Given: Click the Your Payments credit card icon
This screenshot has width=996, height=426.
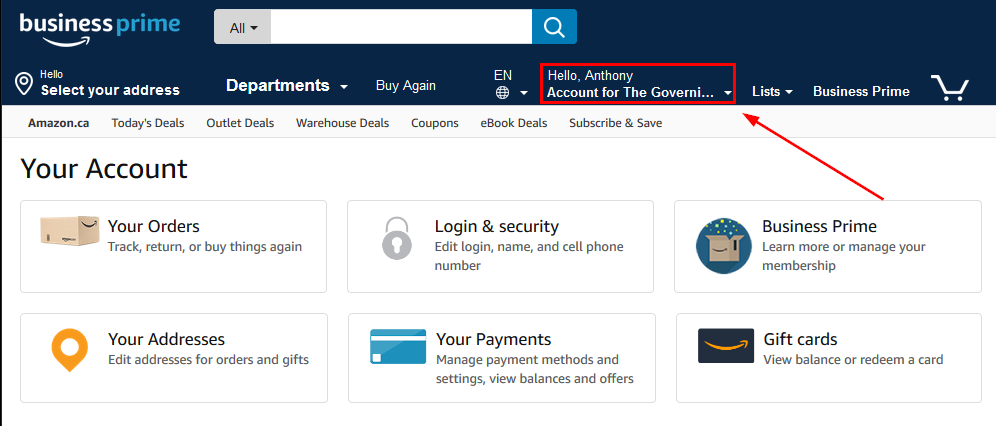Looking at the screenshot, I should point(398,346).
